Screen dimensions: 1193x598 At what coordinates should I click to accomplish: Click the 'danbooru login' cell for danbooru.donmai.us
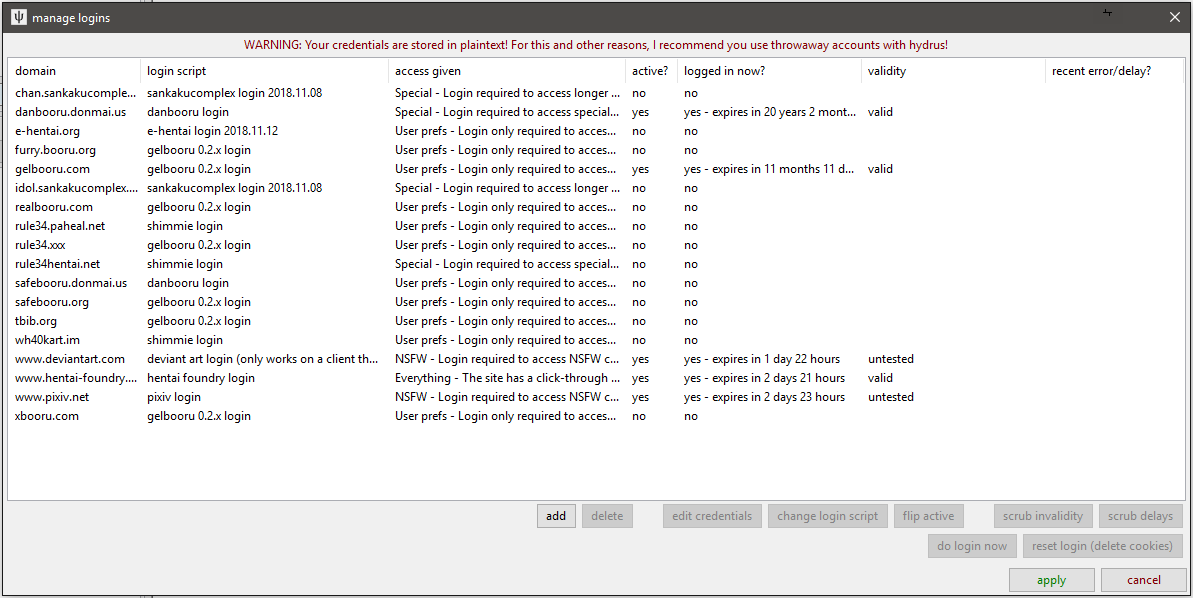pos(188,112)
